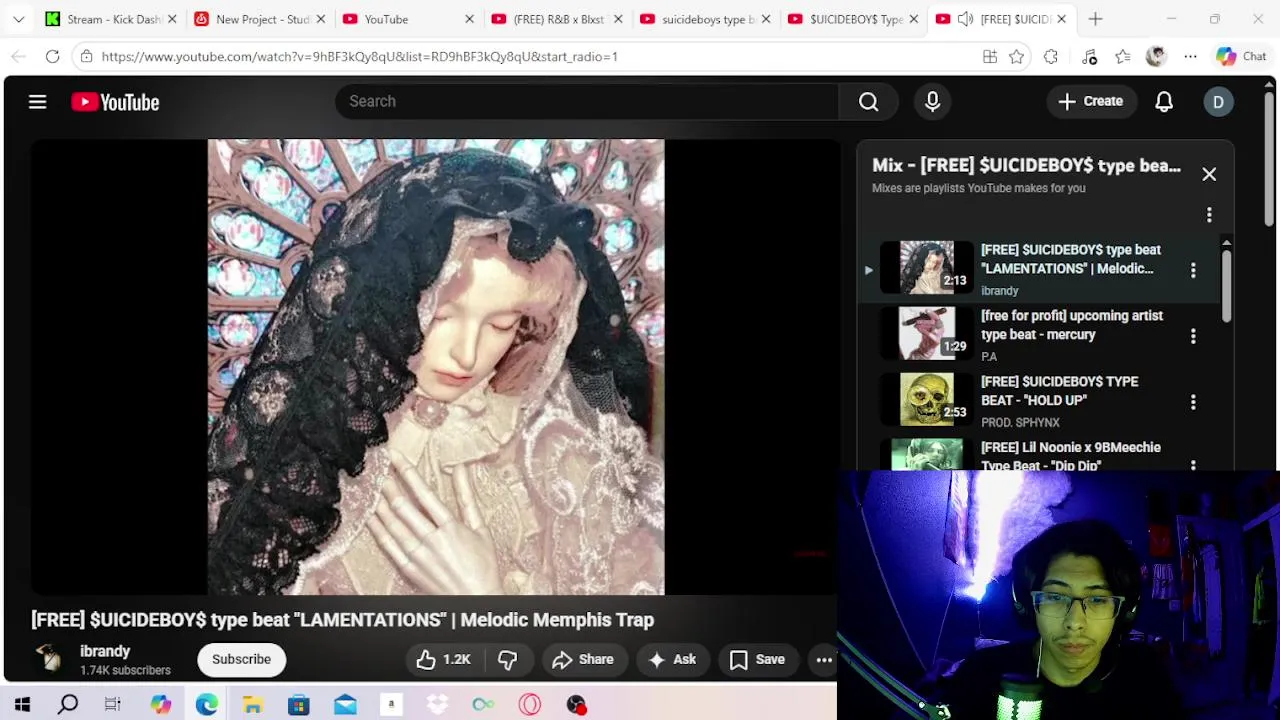Open Mix playlist options menu
Viewport: 1280px width, 720px height.
[x=1209, y=215]
